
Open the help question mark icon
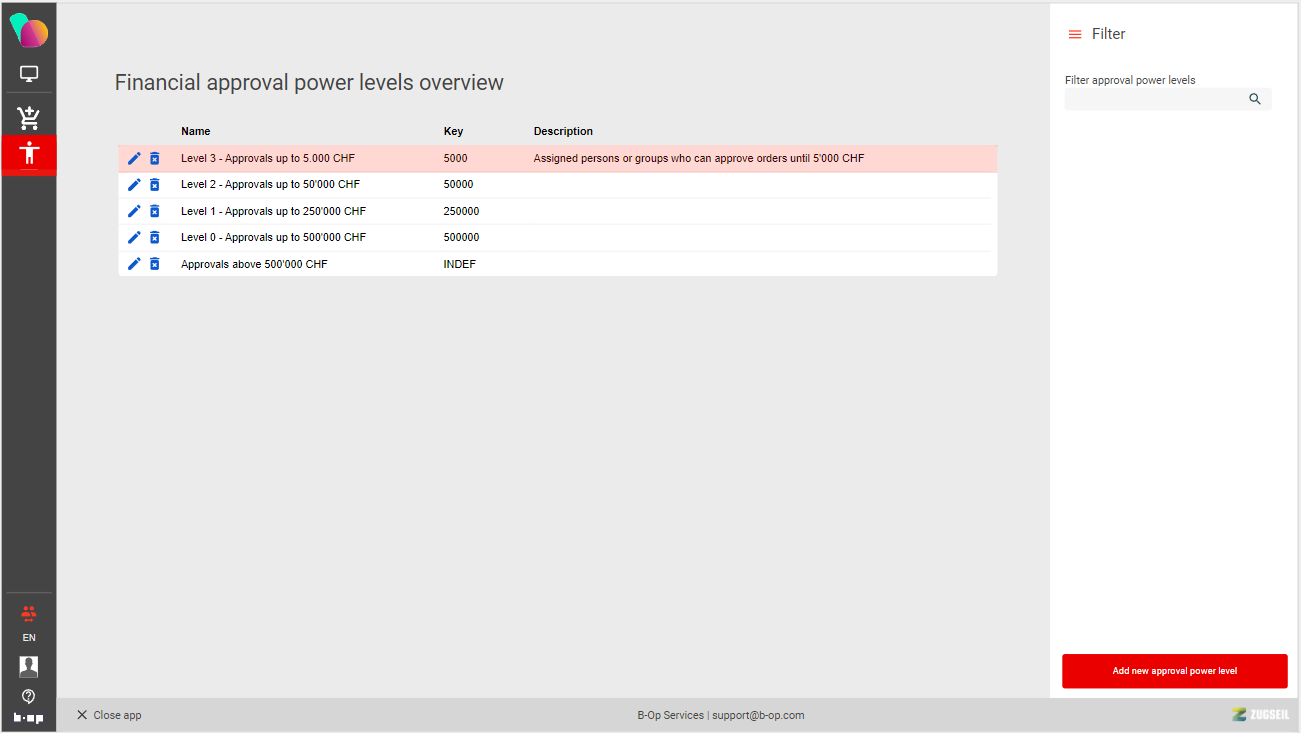tap(29, 696)
